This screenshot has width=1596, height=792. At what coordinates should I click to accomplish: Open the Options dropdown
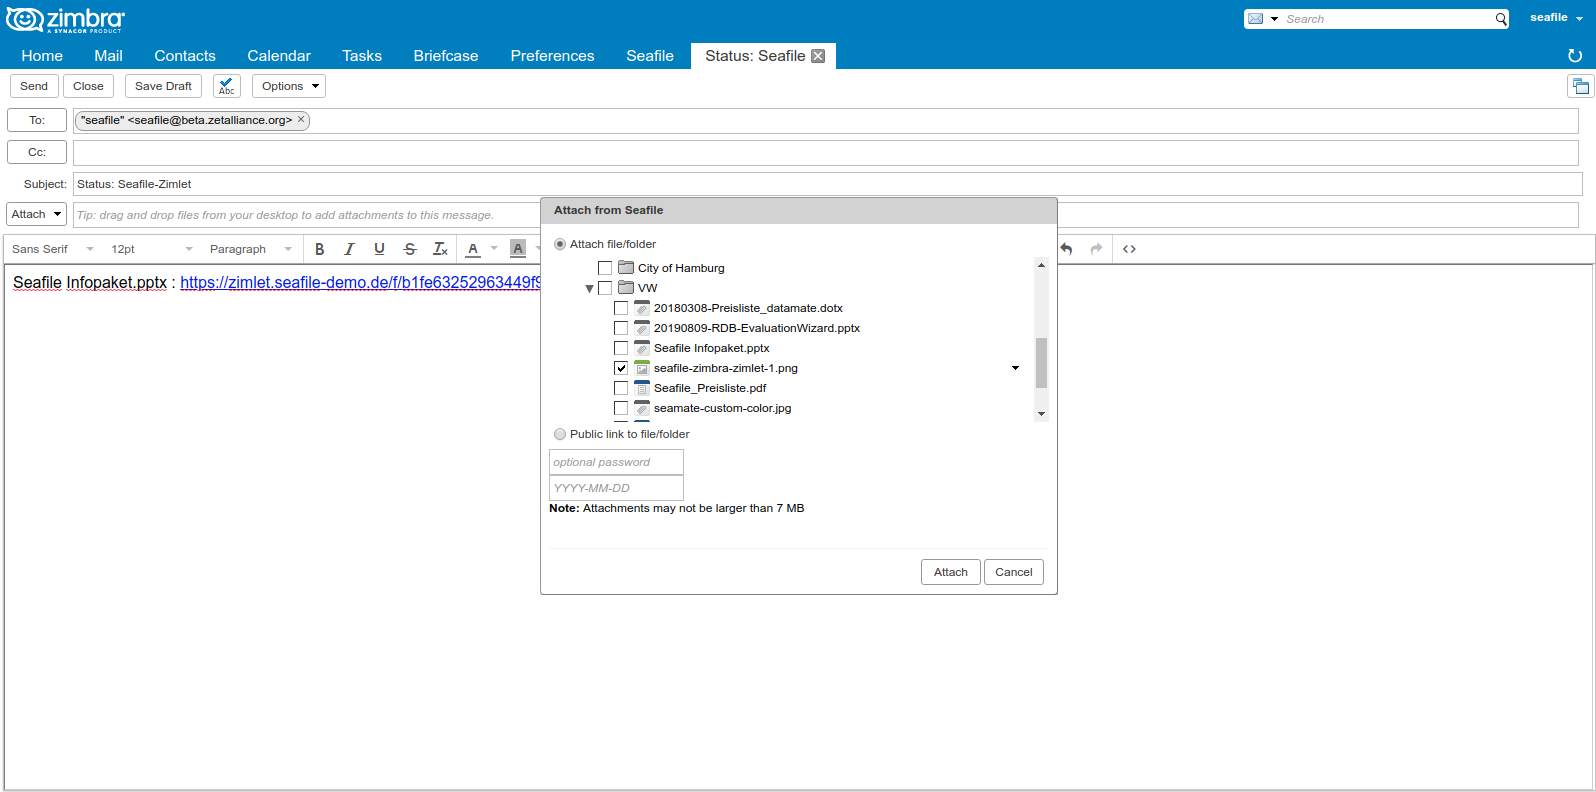(289, 86)
